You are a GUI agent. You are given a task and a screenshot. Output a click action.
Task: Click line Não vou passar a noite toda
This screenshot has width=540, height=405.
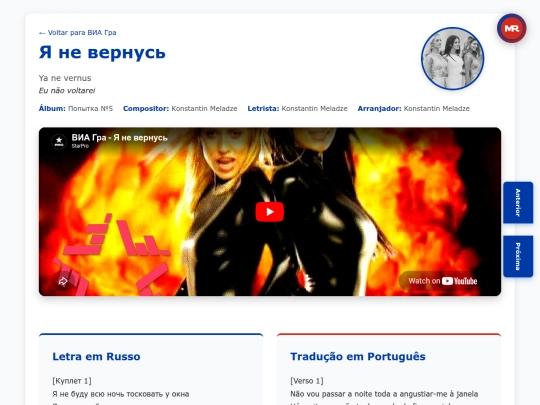(x=384, y=394)
